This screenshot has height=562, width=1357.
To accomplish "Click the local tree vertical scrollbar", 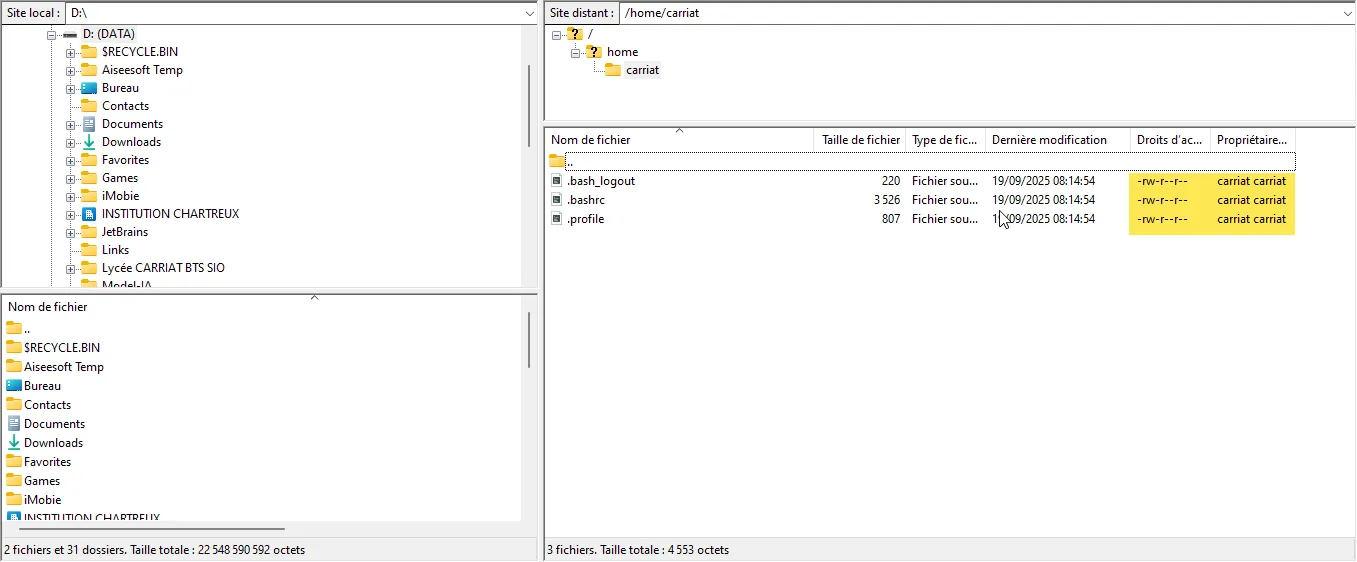I will tap(529, 105).
